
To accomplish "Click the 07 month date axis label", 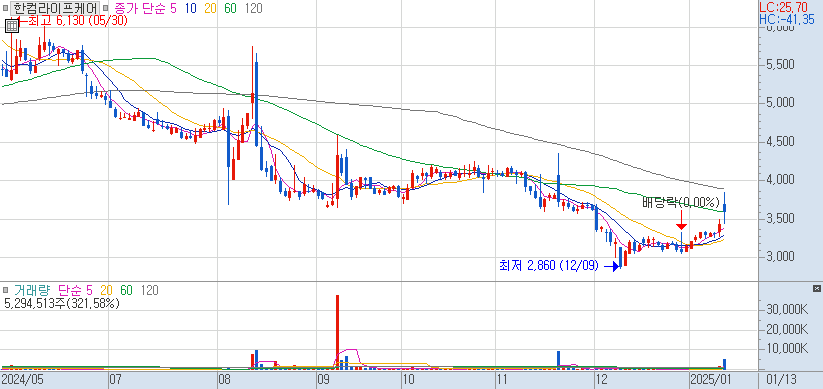I will pos(116,379).
